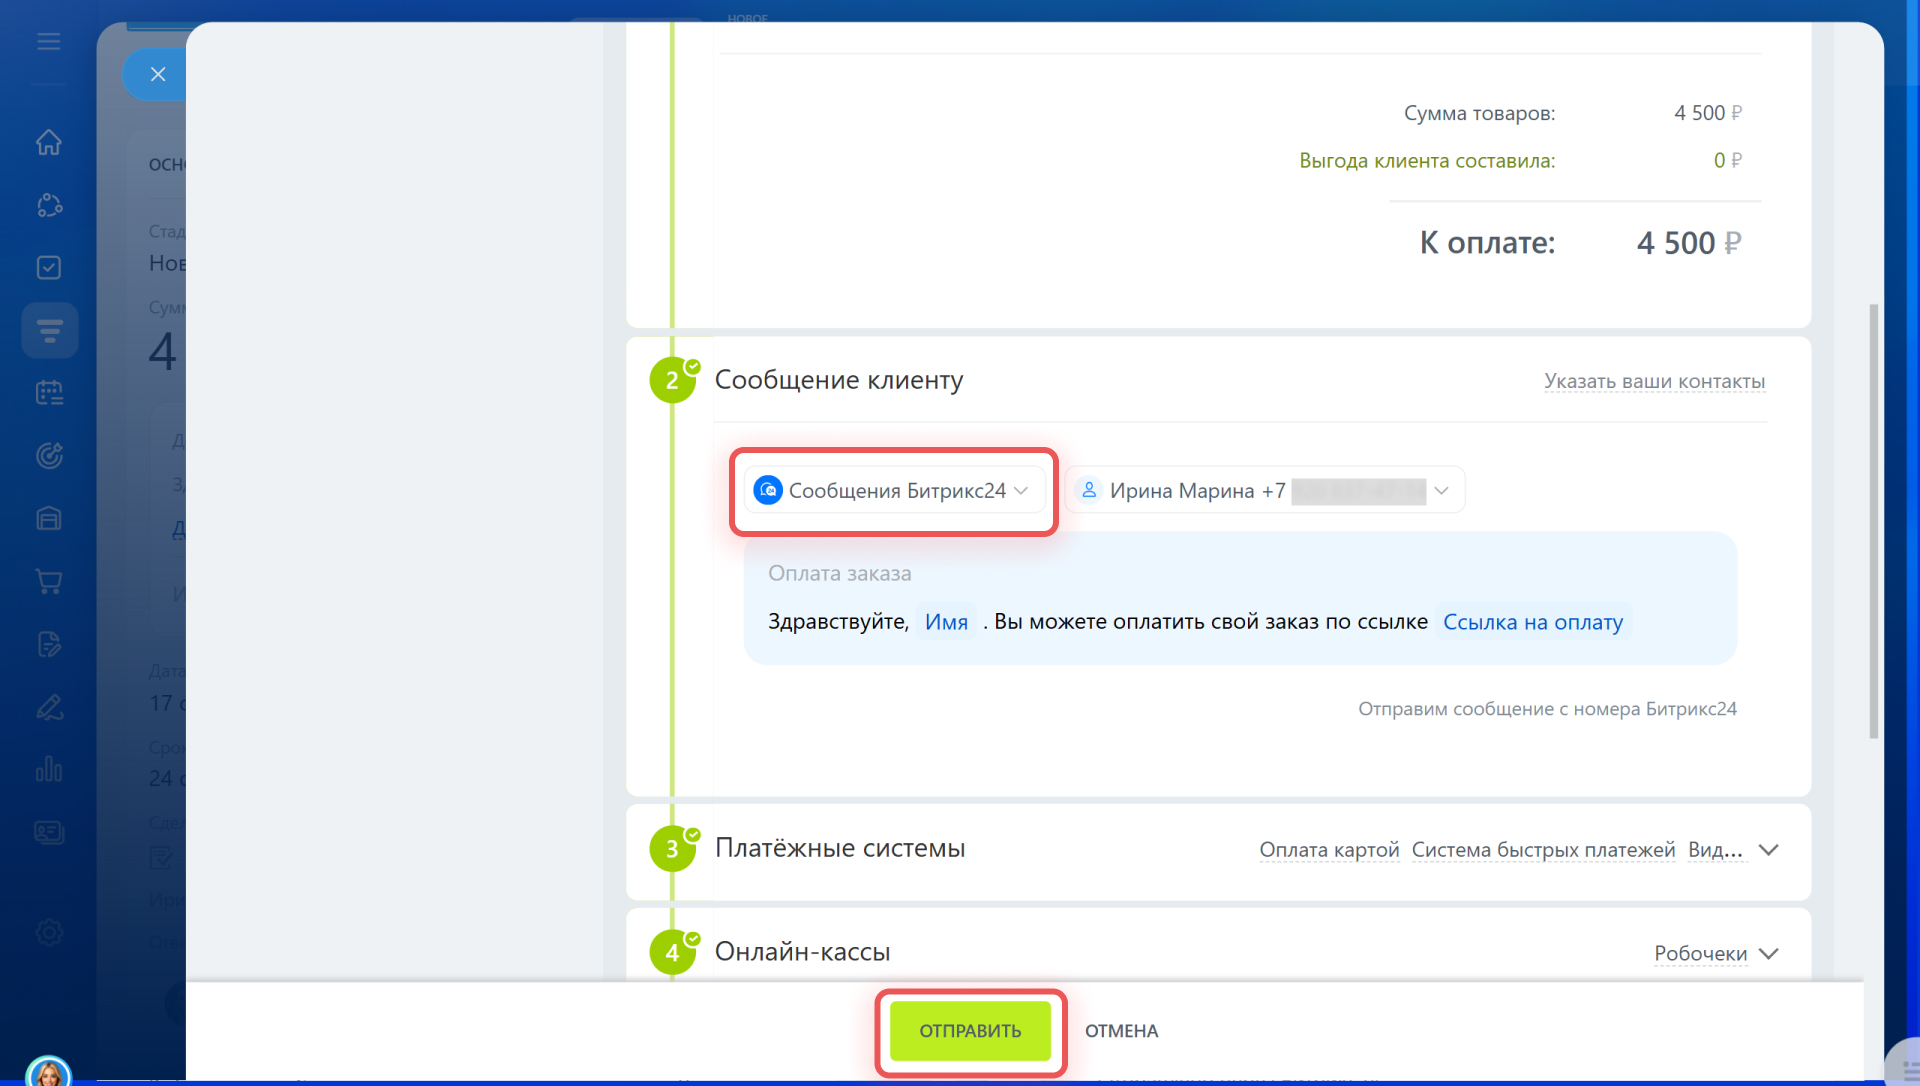The height and width of the screenshot is (1086, 1920).
Task: Close the side panel with X button
Action: coord(157,74)
